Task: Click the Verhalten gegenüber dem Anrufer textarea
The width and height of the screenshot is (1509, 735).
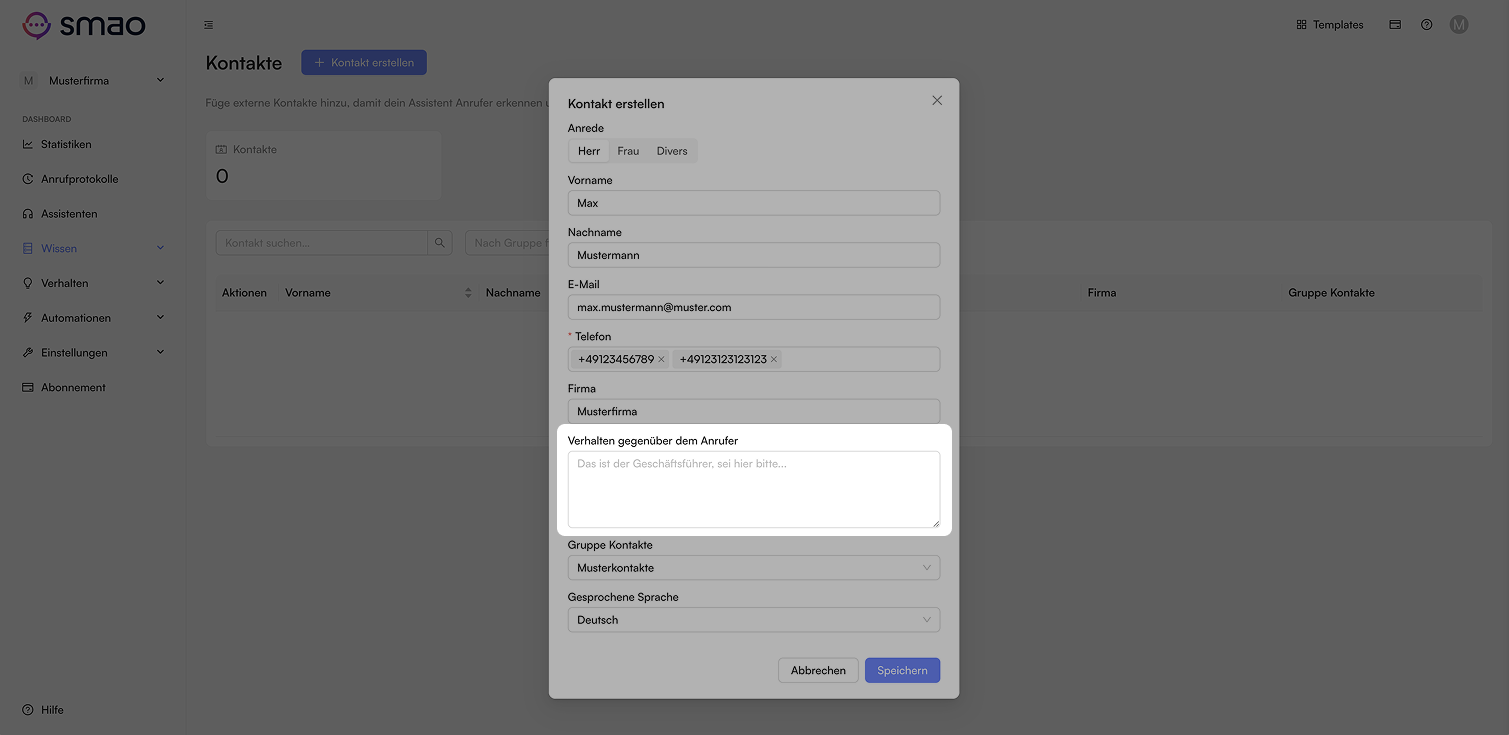Action: point(754,489)
